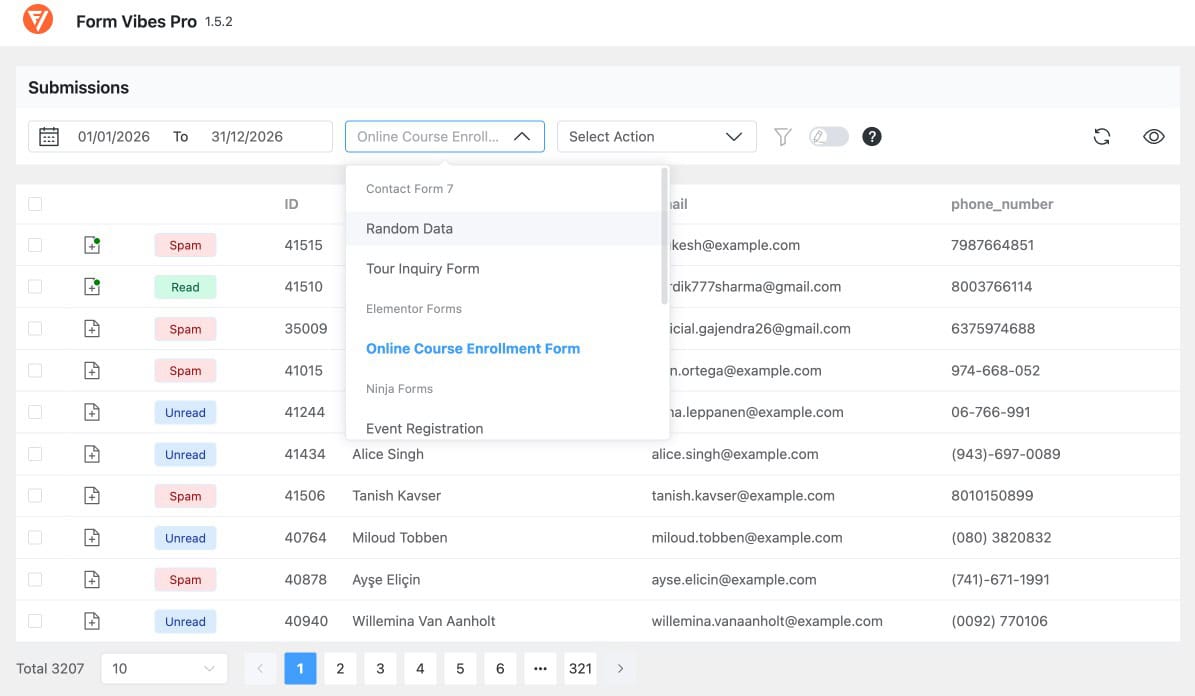This screenshot has width=1195, height=696.
Task: Click phone number (943)-697-0089
Action: click(1005, 454)
